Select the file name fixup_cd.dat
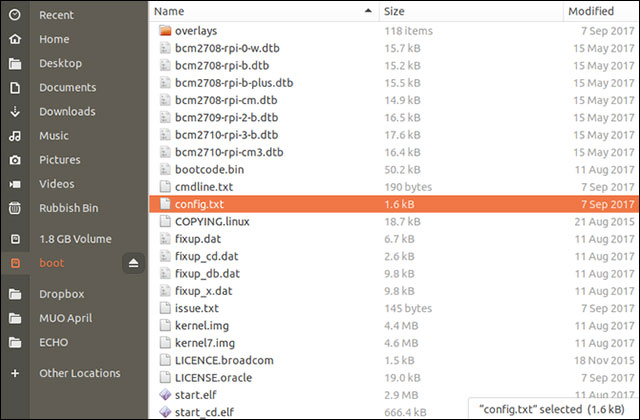The height and width of the screenshot is (420, 640). tap(207, 256)
